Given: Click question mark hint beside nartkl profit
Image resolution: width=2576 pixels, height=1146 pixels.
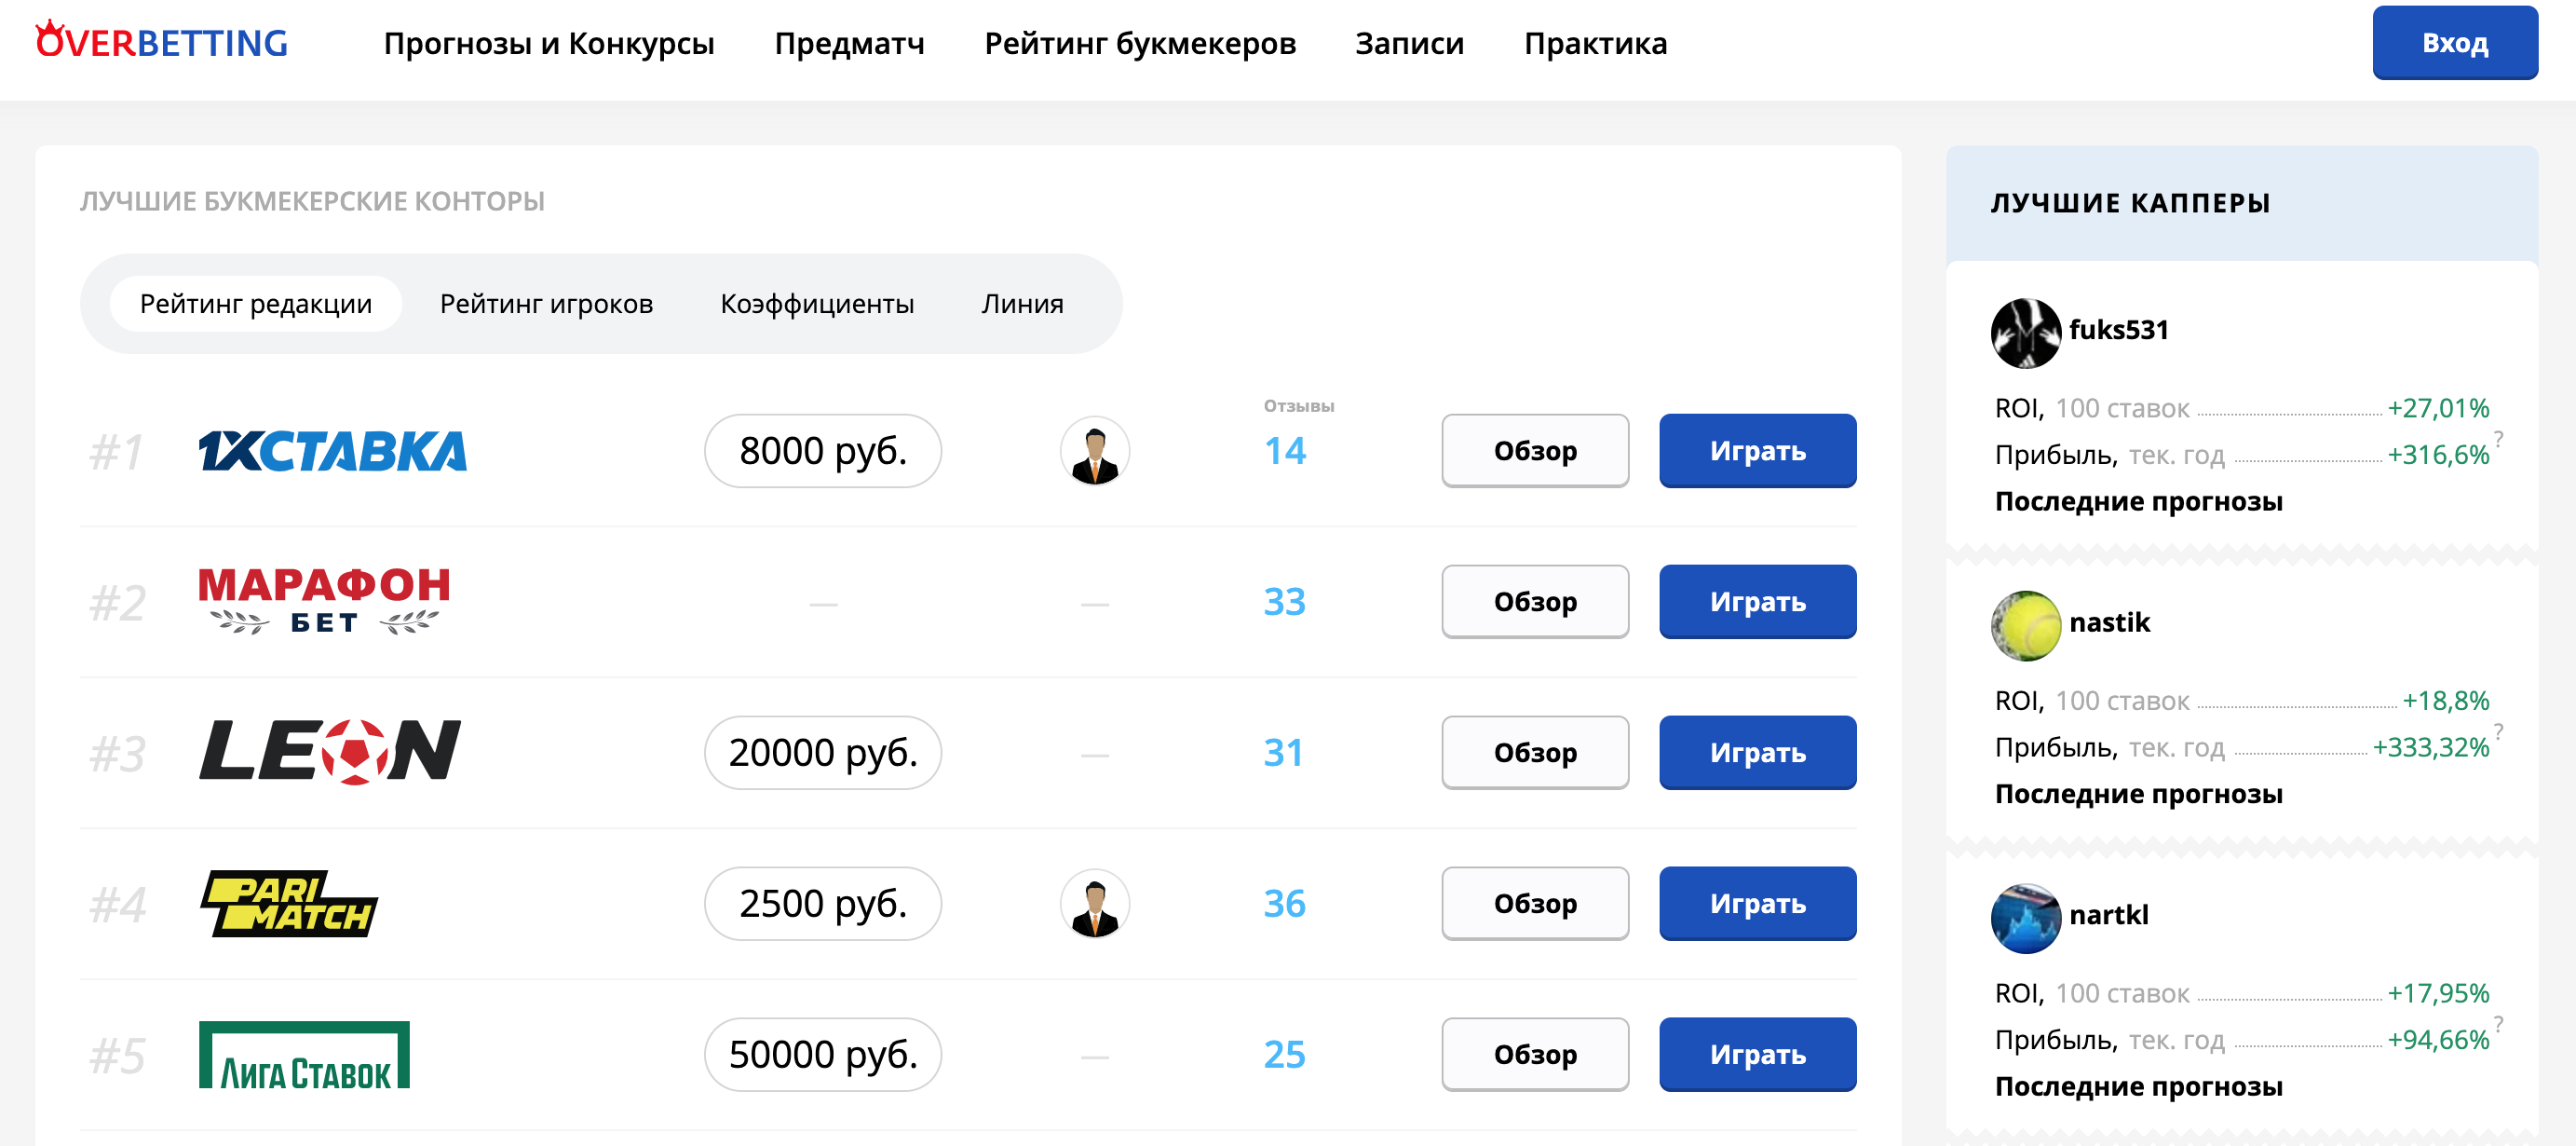Looking at the screenshot, I should point(2499,1023).
